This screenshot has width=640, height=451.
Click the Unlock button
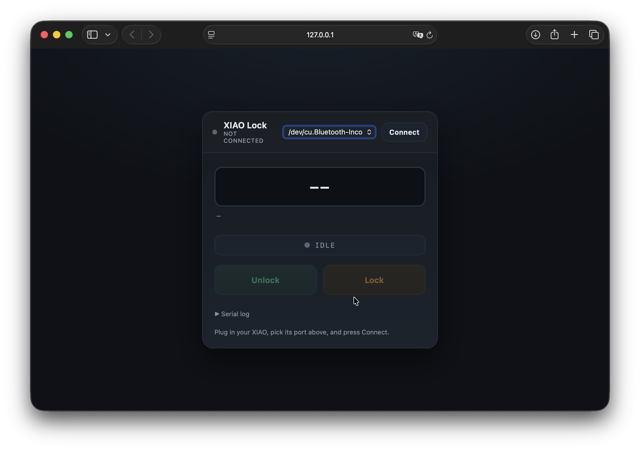265,280
